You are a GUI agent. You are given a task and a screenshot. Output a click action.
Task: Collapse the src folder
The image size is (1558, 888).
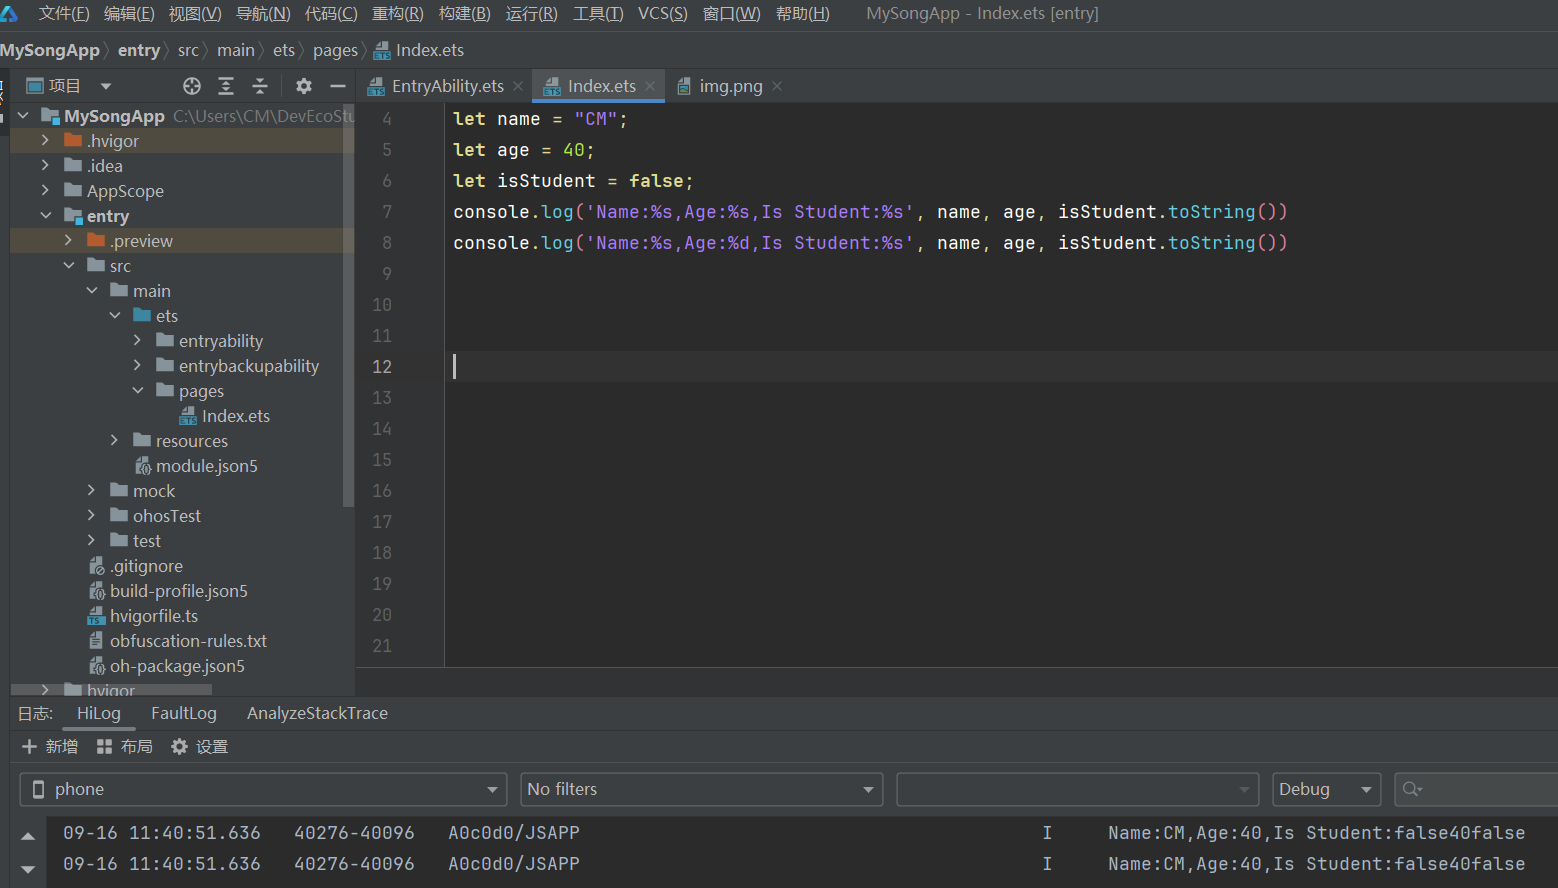69,266
